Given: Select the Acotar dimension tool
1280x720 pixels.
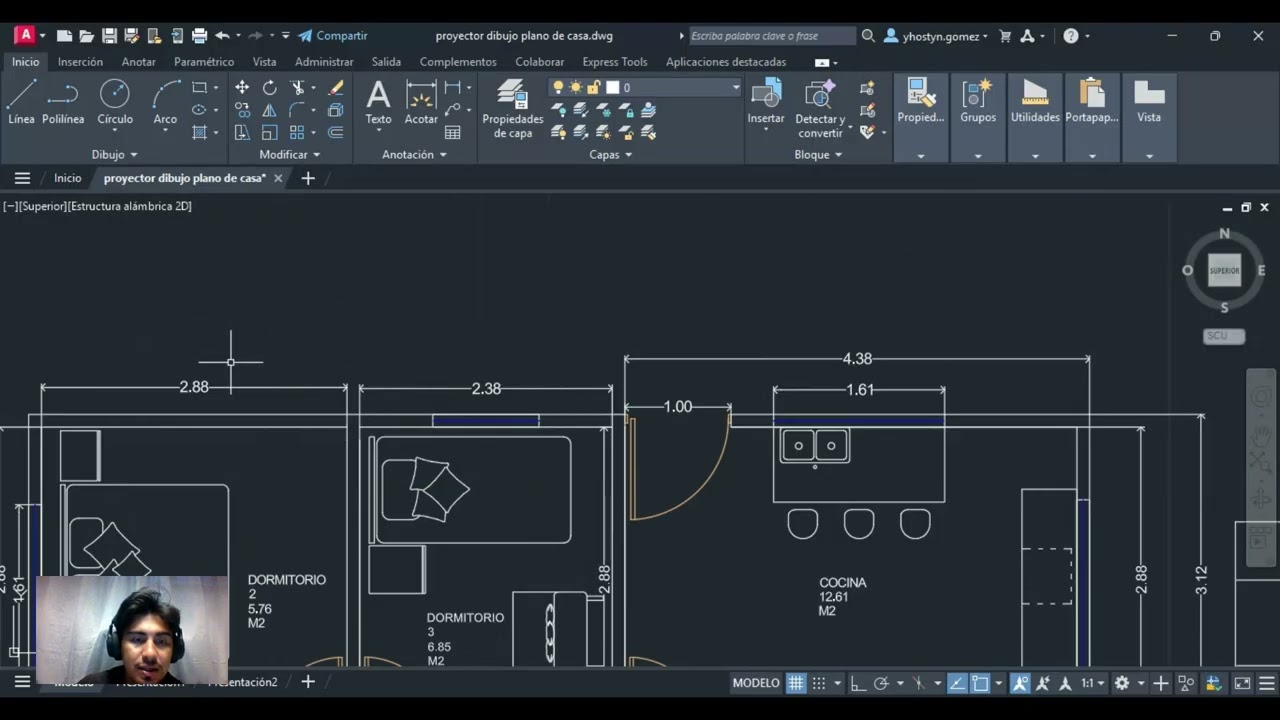Looking at the screenshot, I should pos(421,103).
